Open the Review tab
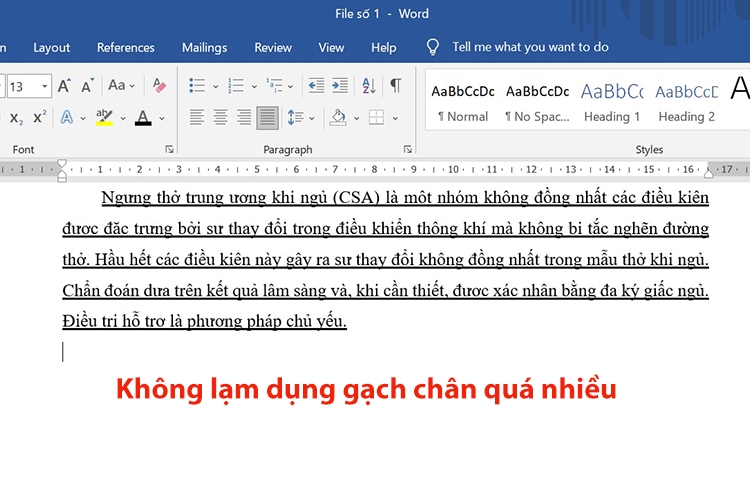The height and width of the screenshot is (500, 750). coord(273,47)
